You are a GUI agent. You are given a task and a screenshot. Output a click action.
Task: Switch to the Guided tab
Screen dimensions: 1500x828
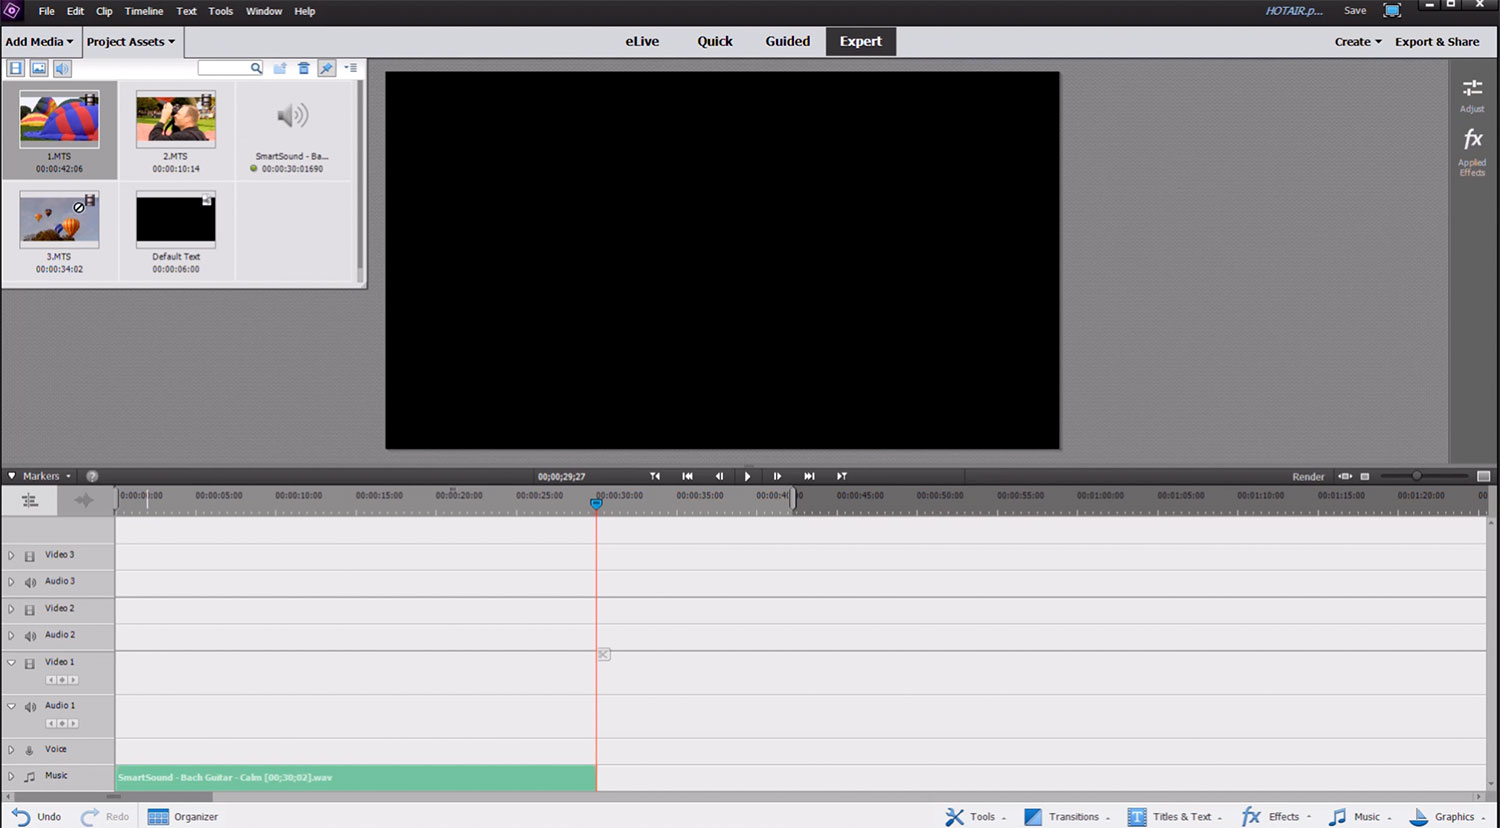coord(787,41)
